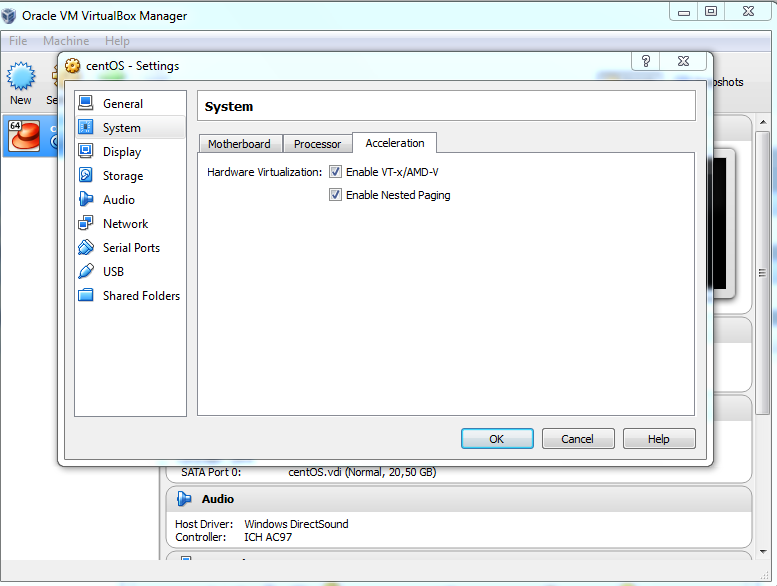Select the Serial Ports icon
777x586 pixels.
[x=86, y=247]
